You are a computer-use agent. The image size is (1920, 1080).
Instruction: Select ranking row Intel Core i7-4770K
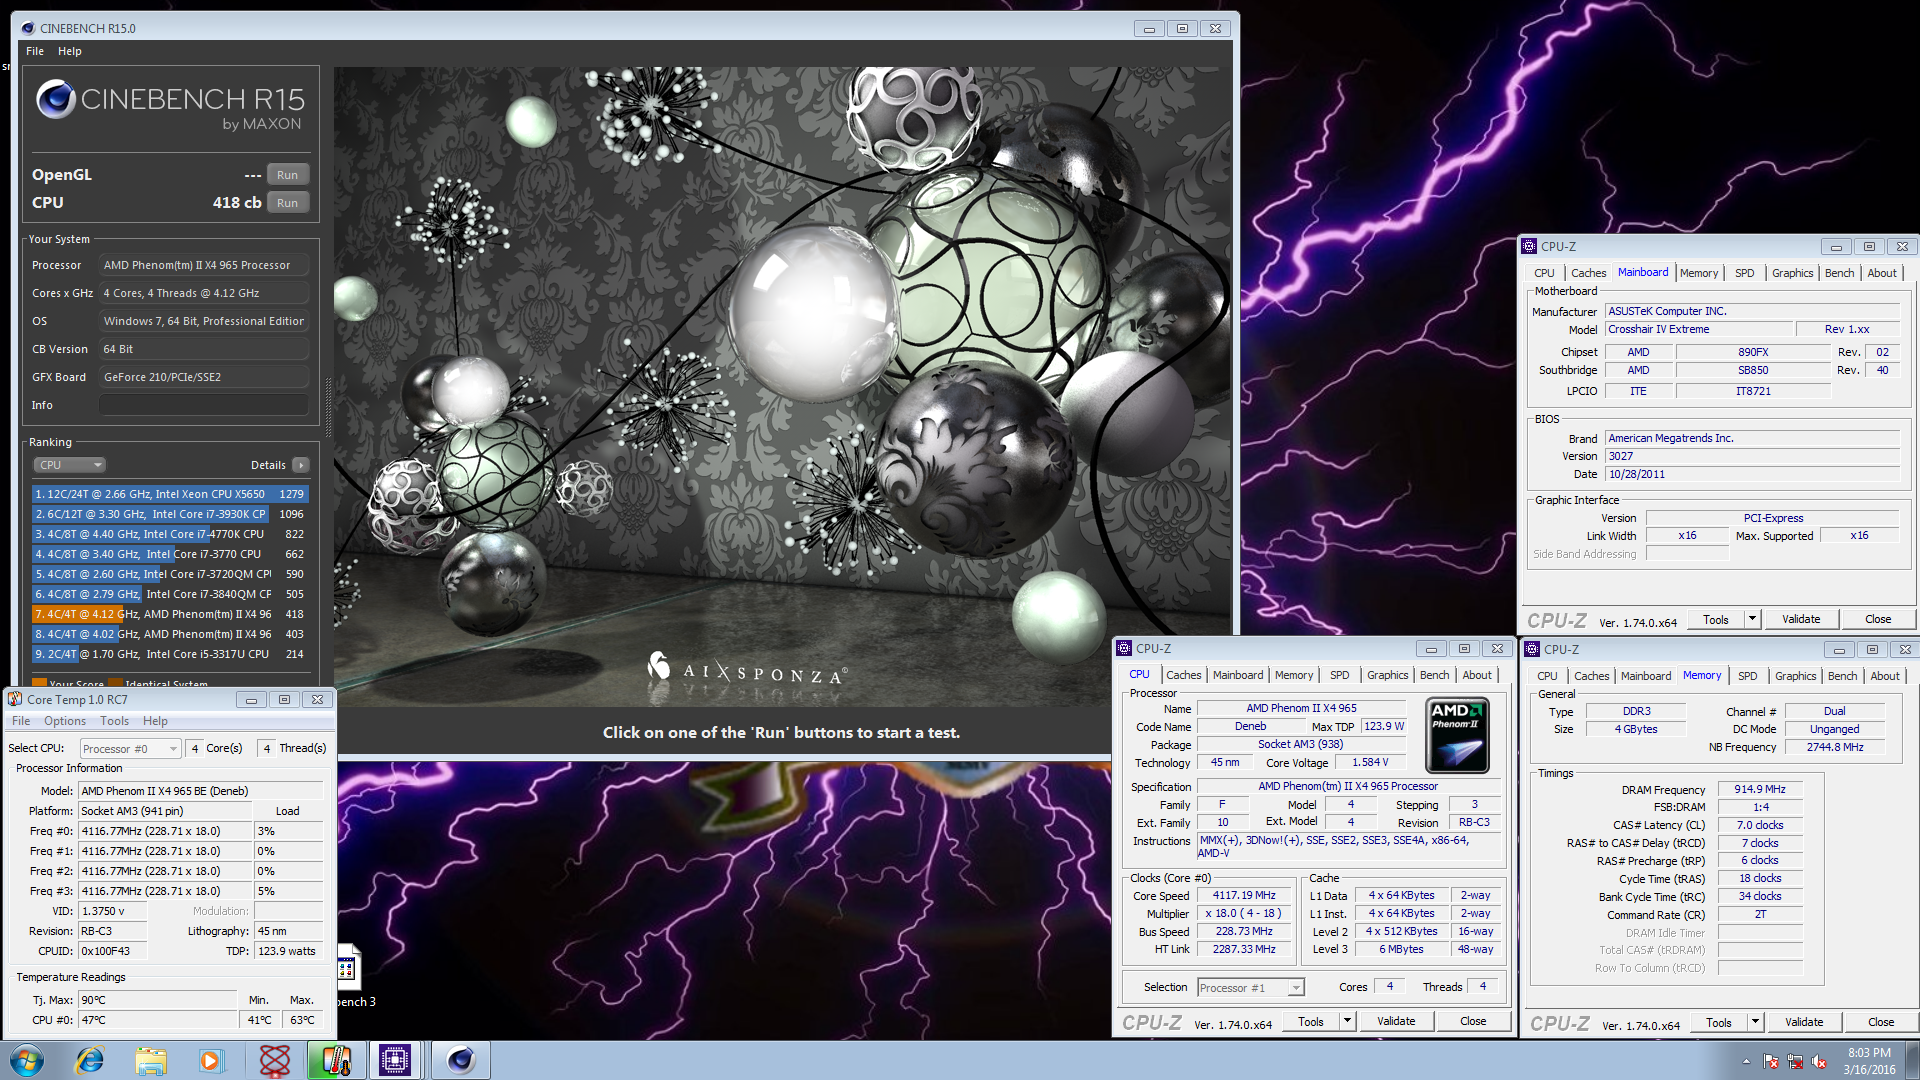pyautogui.click(x=170, y=534)
